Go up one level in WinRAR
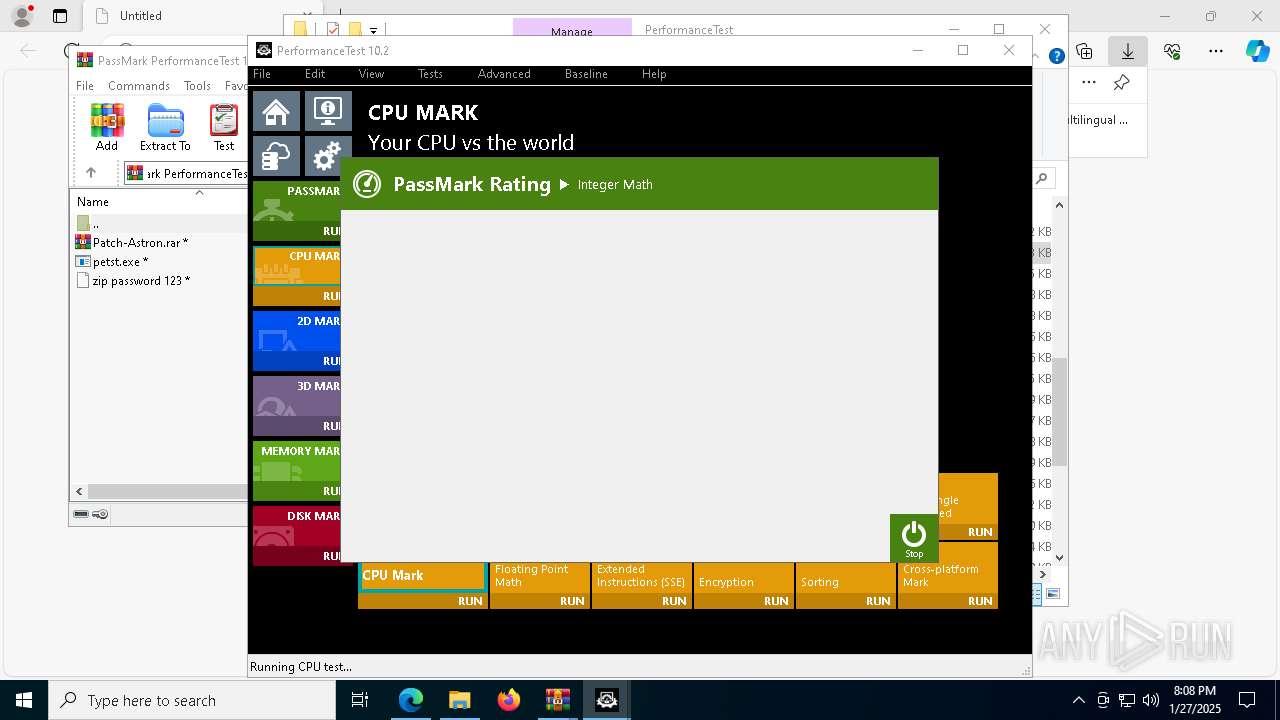The height and width of the screenshot is (720, 1280). (x=91, y=173)
